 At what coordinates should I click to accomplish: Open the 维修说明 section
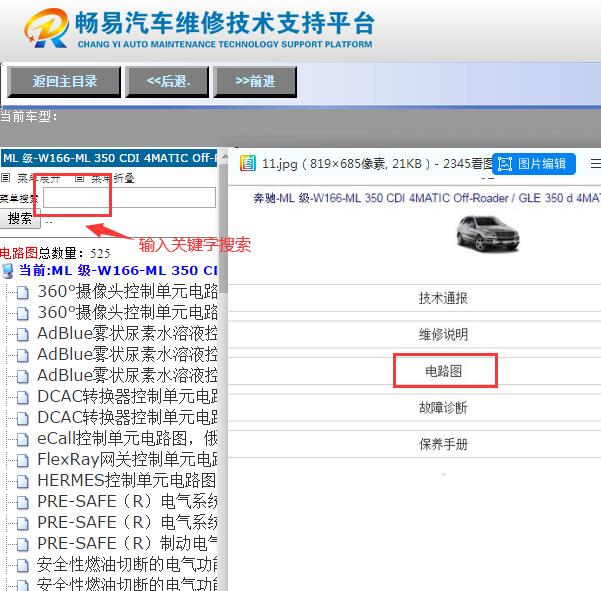click(x=443, y=335)
